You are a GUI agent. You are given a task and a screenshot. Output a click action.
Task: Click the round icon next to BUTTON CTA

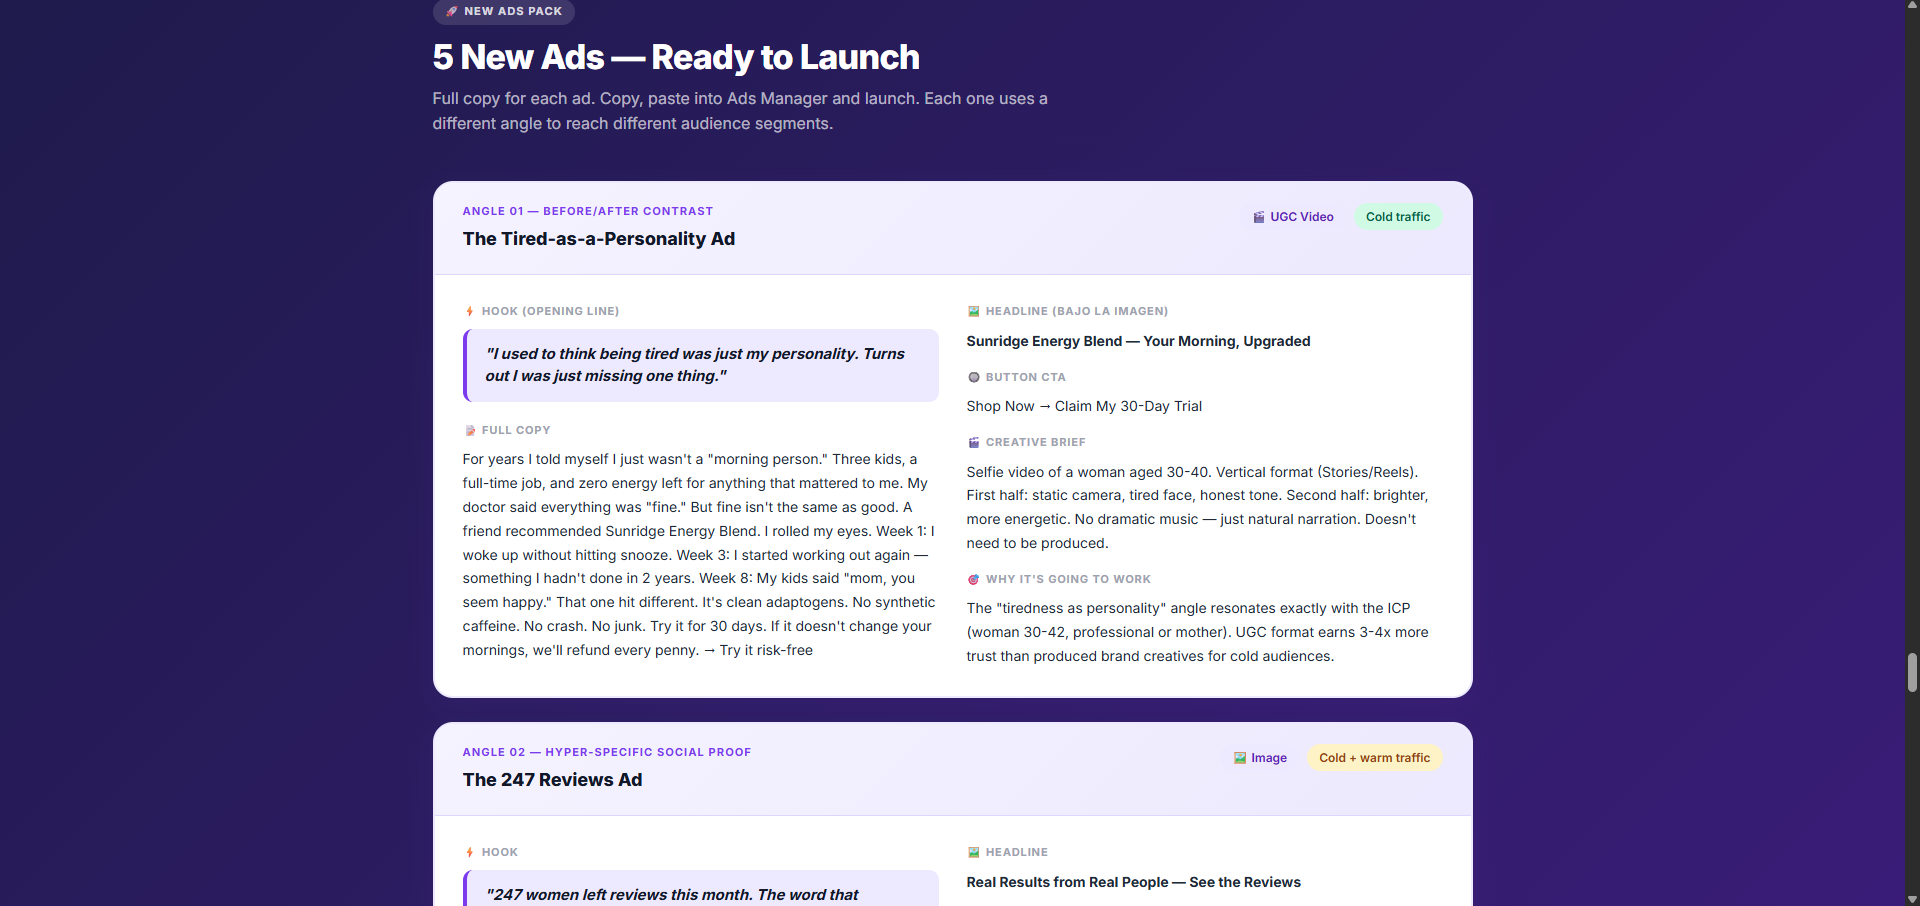(973, 377)
